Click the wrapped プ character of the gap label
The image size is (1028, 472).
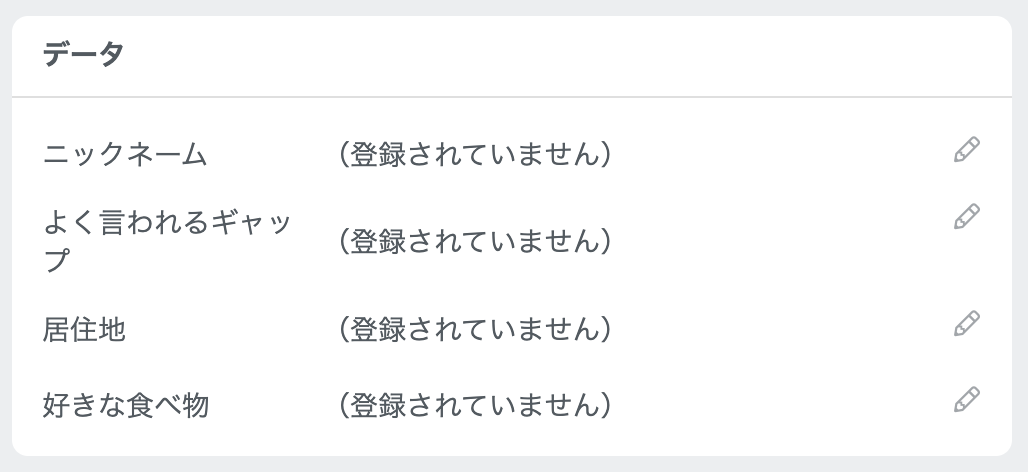(56, 261)
